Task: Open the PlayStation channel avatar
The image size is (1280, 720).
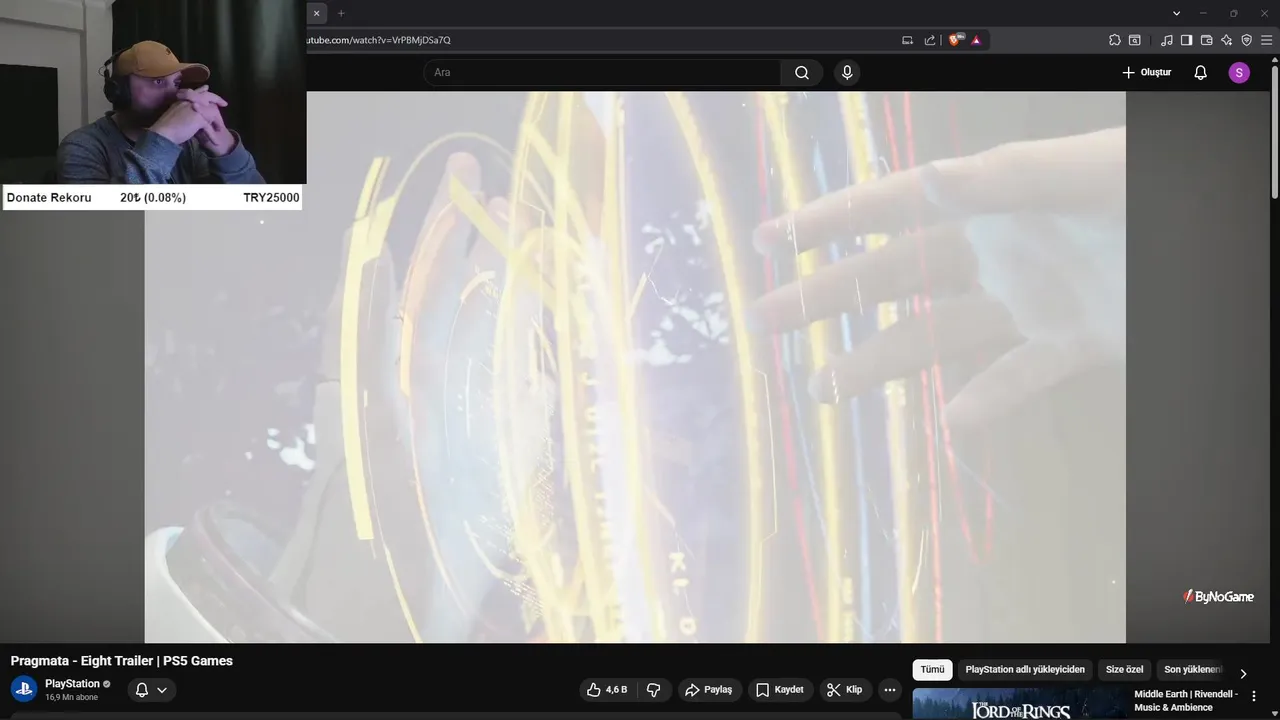Action: point(24,689)
